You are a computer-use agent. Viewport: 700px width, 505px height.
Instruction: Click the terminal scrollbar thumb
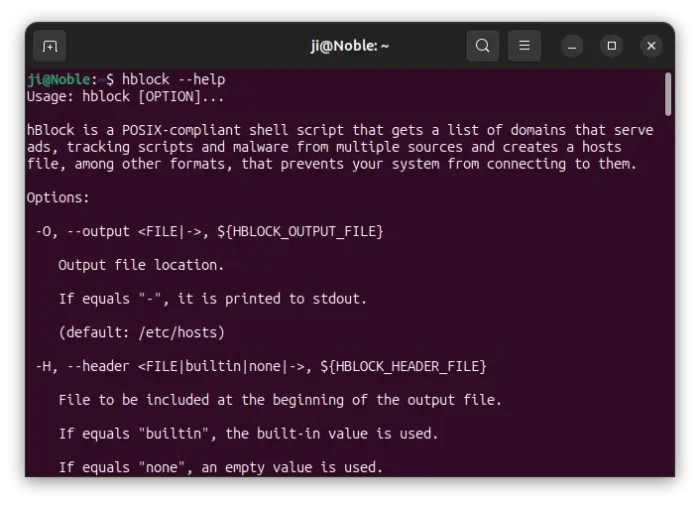[668, 94]
